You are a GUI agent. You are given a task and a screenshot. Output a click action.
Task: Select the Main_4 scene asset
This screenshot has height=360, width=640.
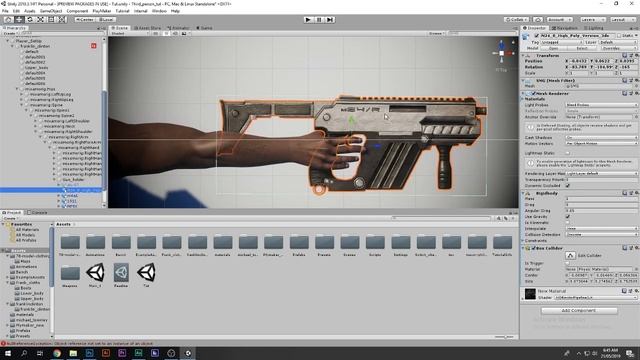[95, 273]
